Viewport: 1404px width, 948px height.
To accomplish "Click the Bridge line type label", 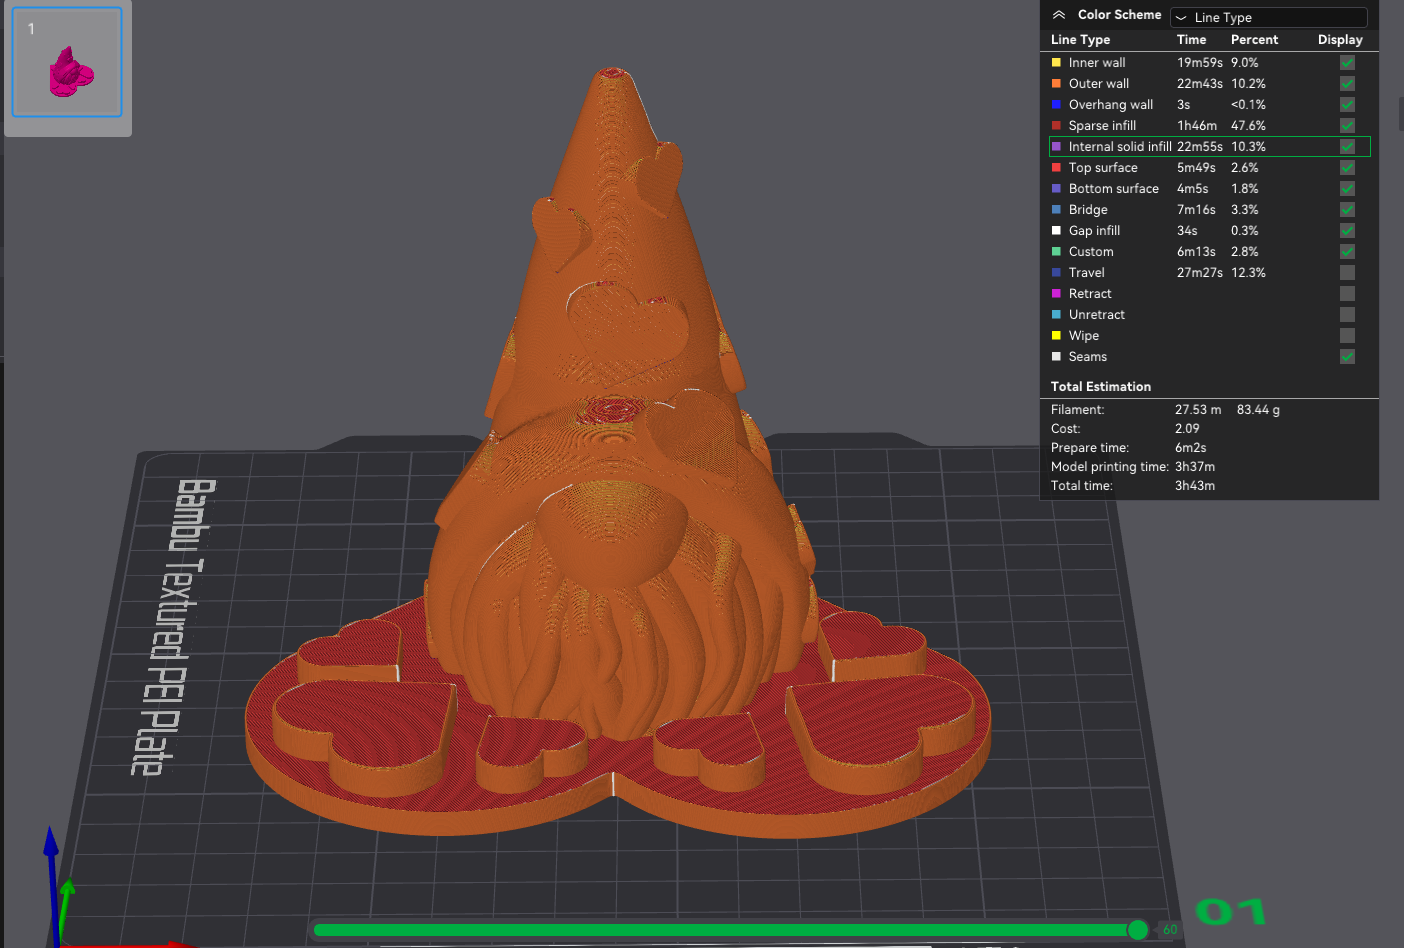I will point(1088,209).
